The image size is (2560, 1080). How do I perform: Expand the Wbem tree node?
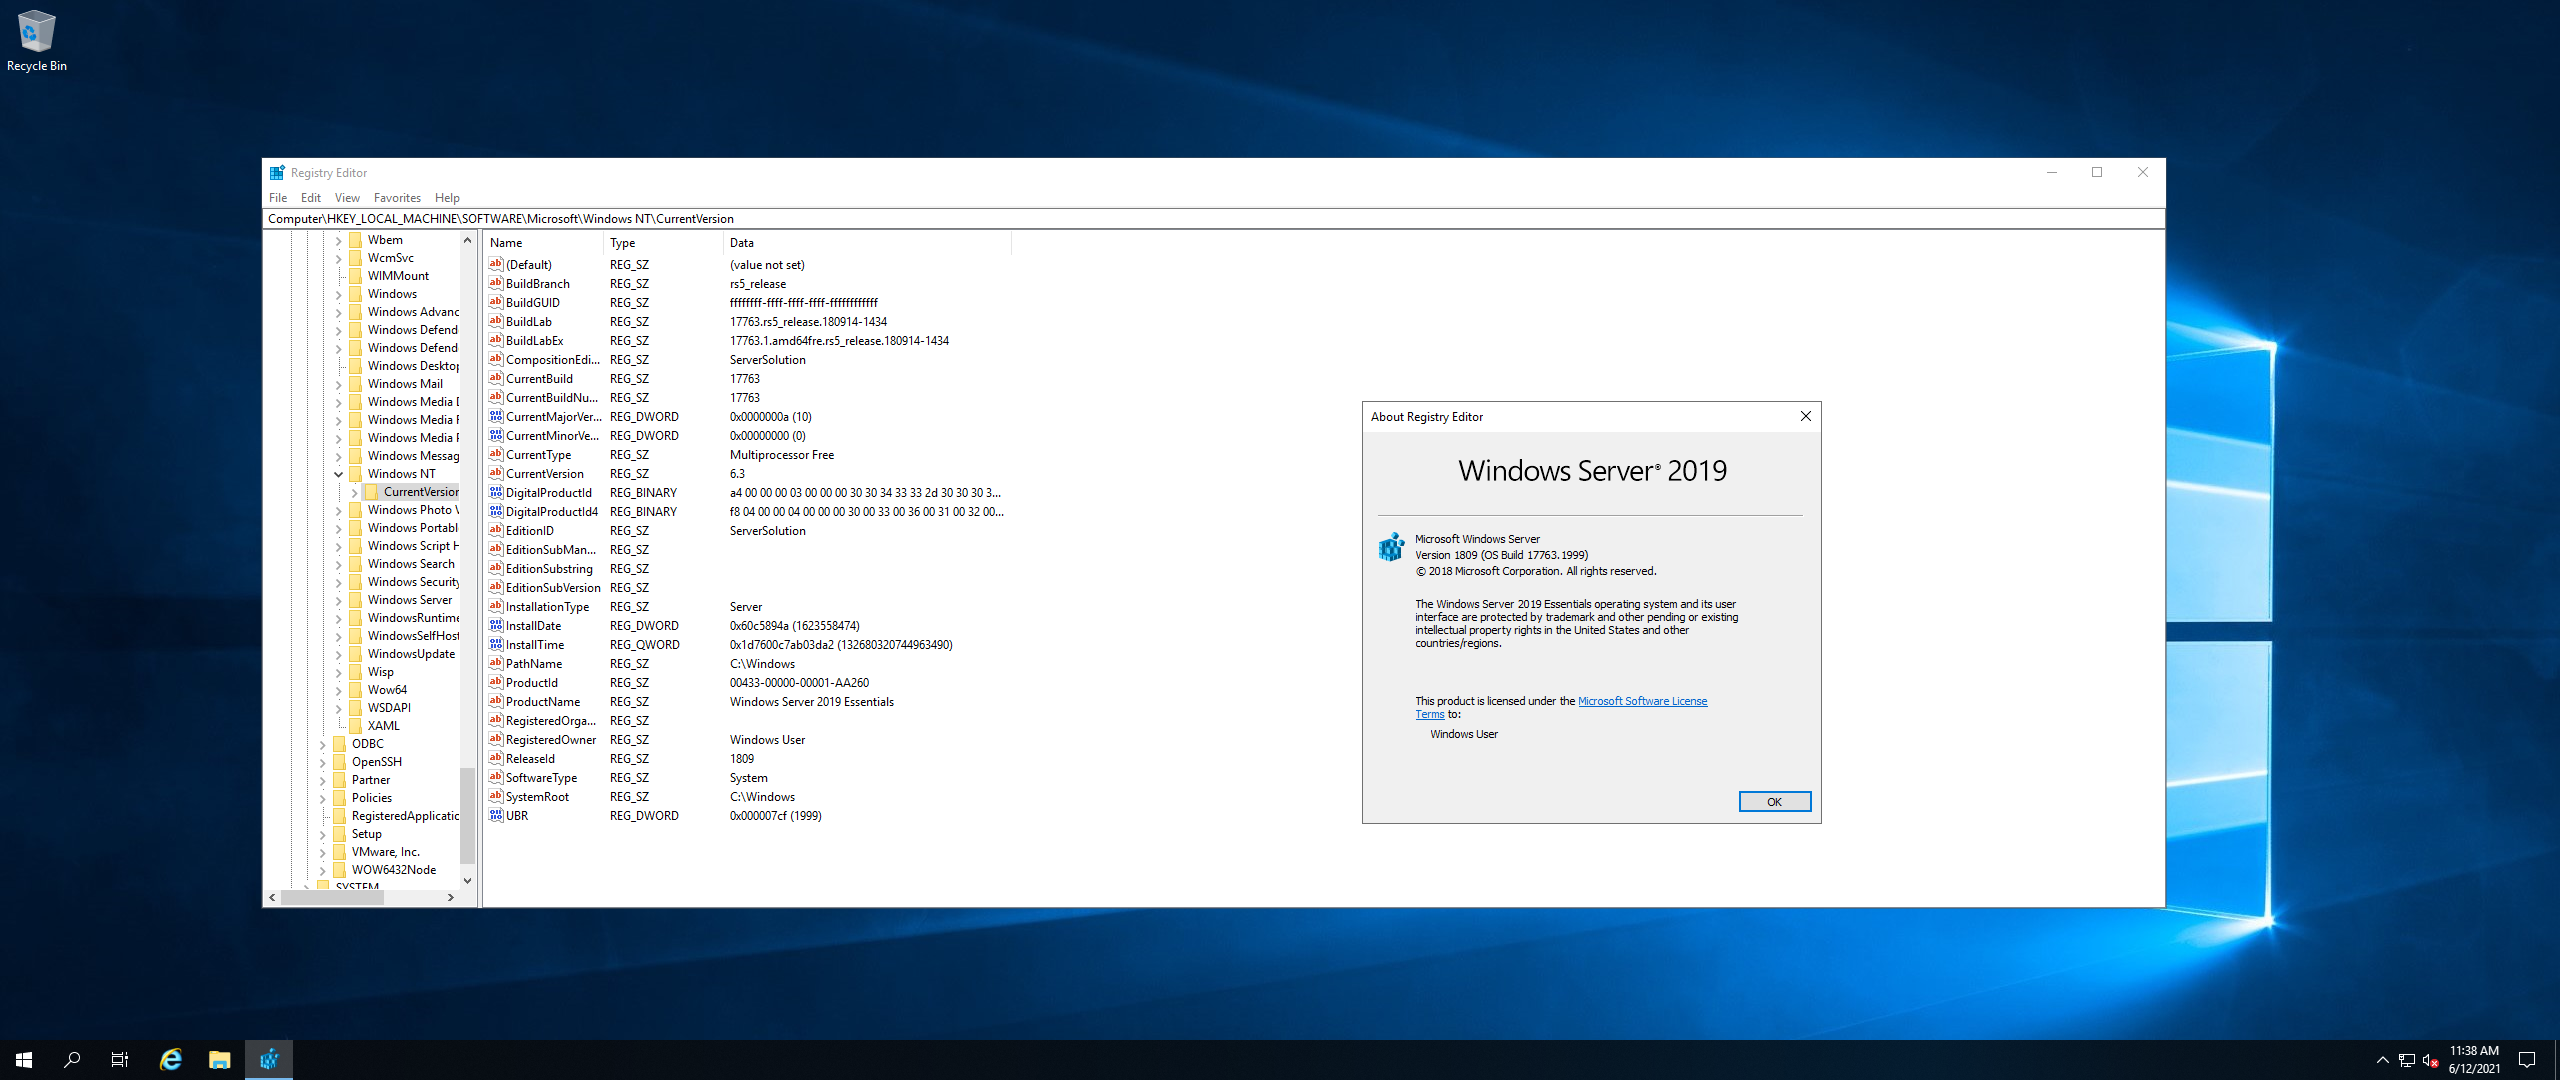[338, 240]
